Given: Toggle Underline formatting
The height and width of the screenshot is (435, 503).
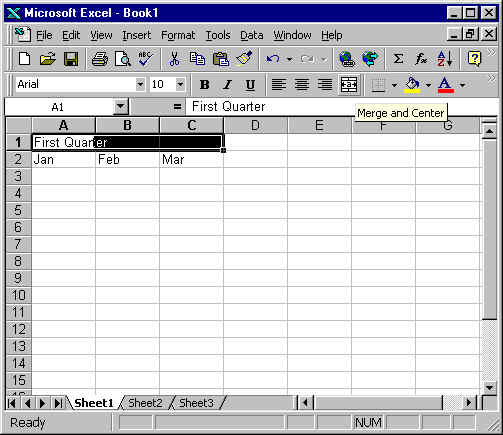Looking at the screenshot, I should click(x=250, y=85).
